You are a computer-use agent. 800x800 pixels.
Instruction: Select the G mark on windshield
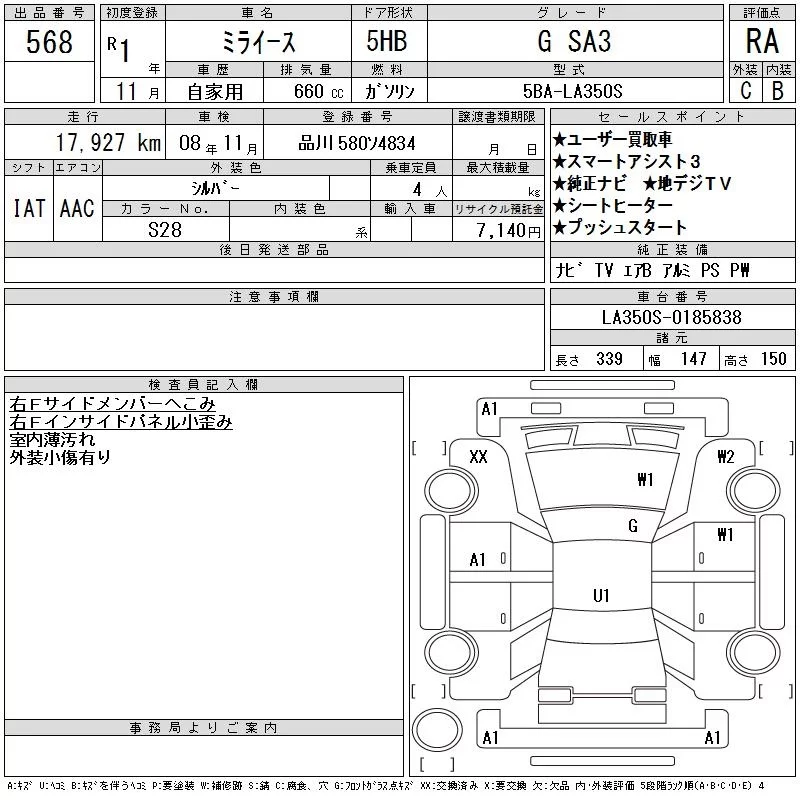[633, 526]
